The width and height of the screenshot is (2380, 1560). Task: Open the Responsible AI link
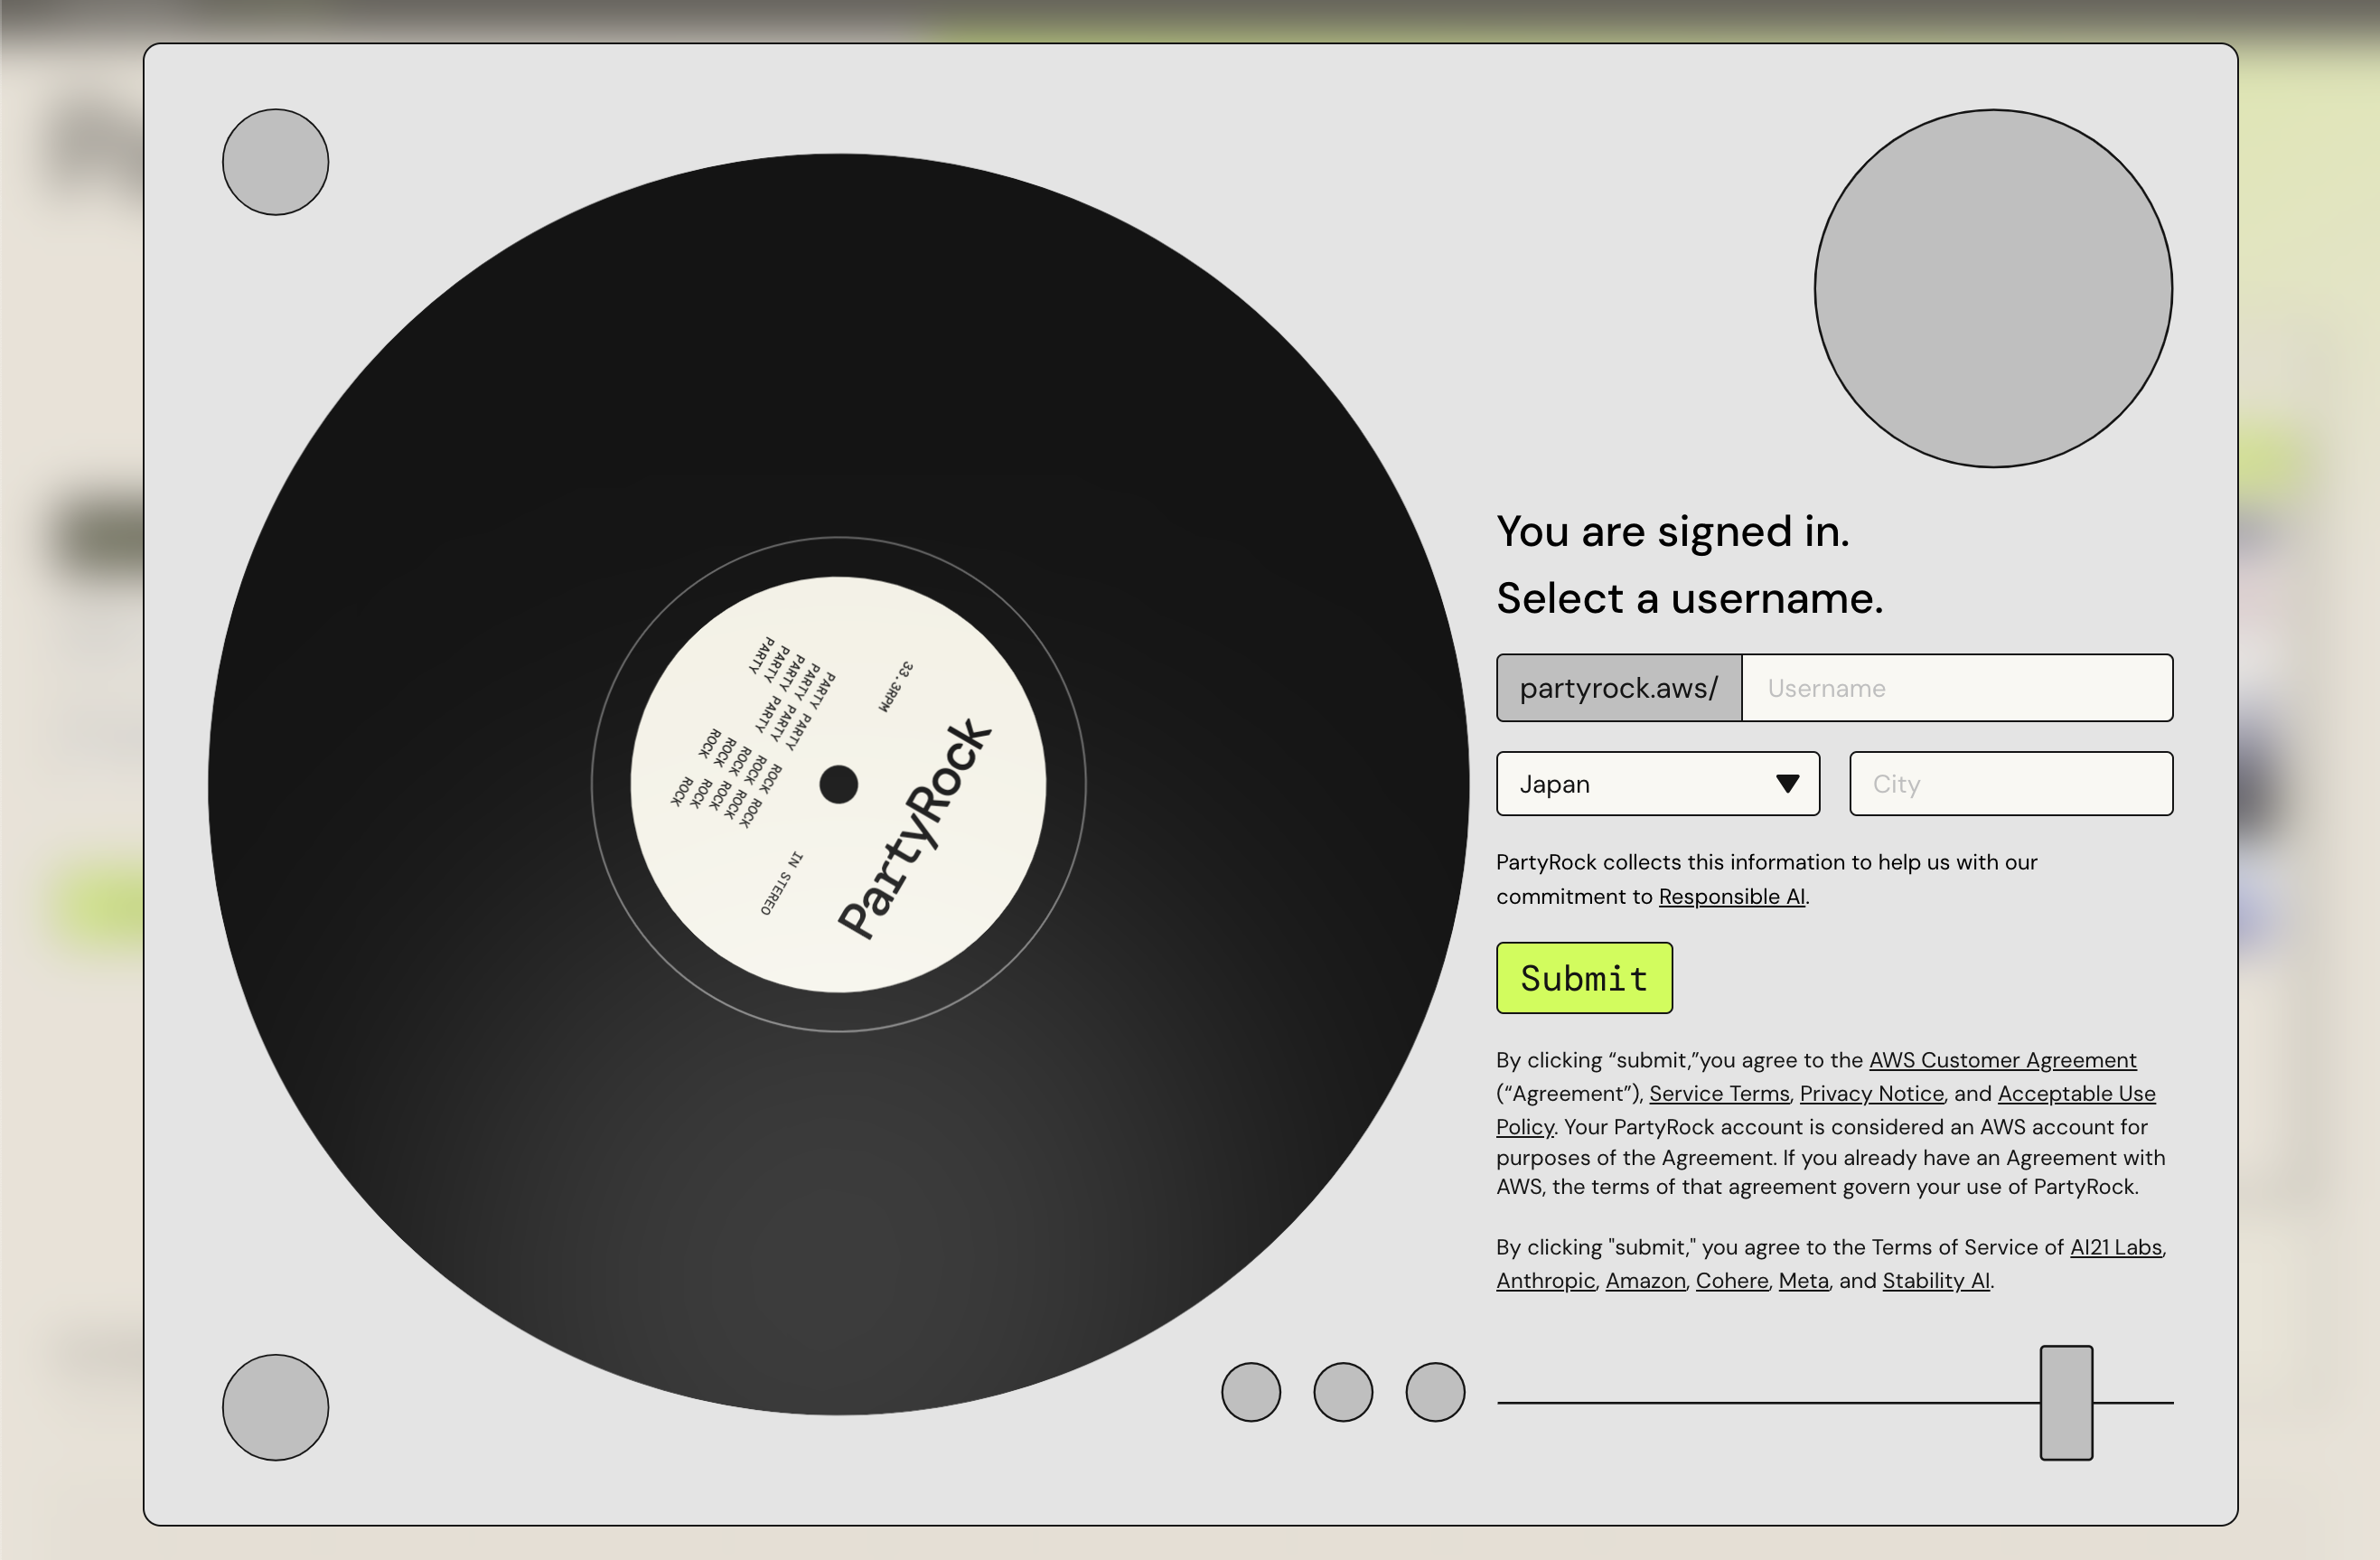tap(1731, 896)
